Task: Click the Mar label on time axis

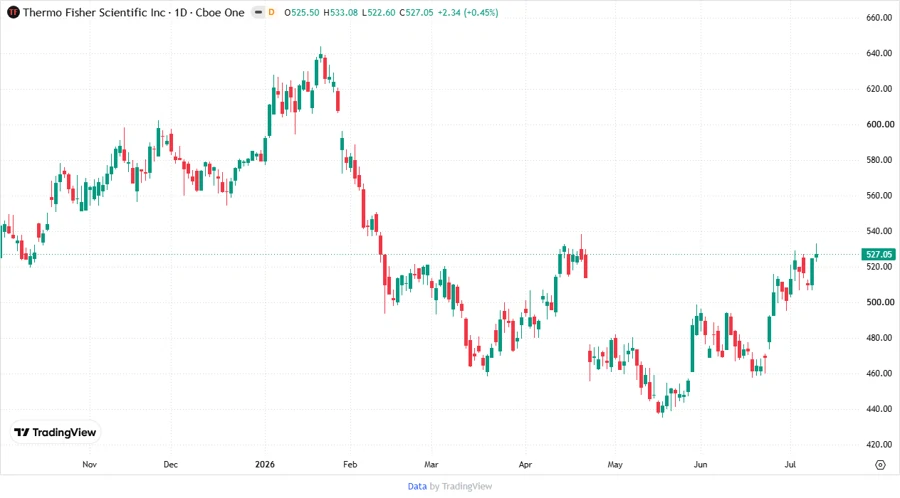Action: pos(431,465)
